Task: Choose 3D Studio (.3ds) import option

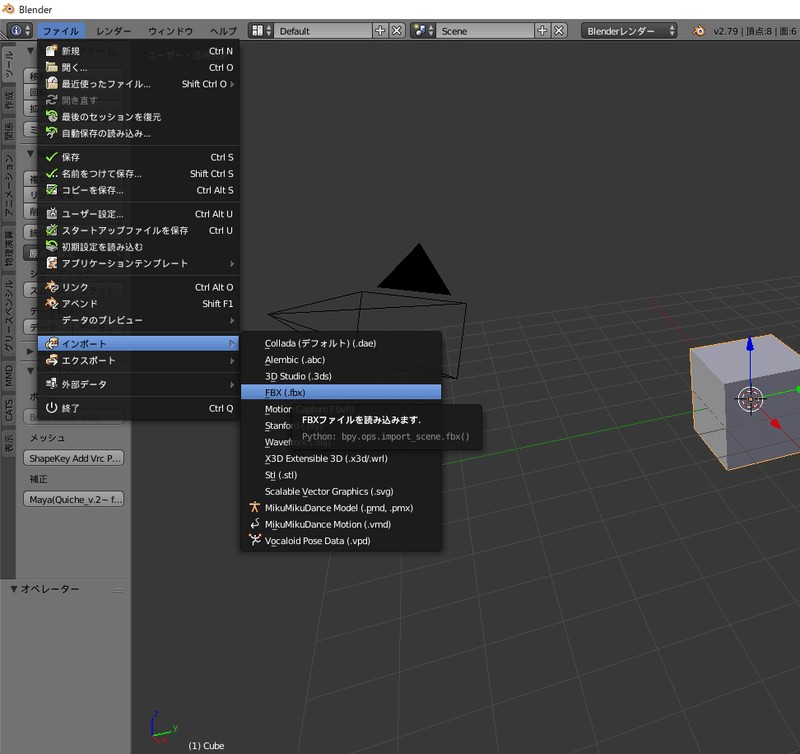Action: pos(341,376)
